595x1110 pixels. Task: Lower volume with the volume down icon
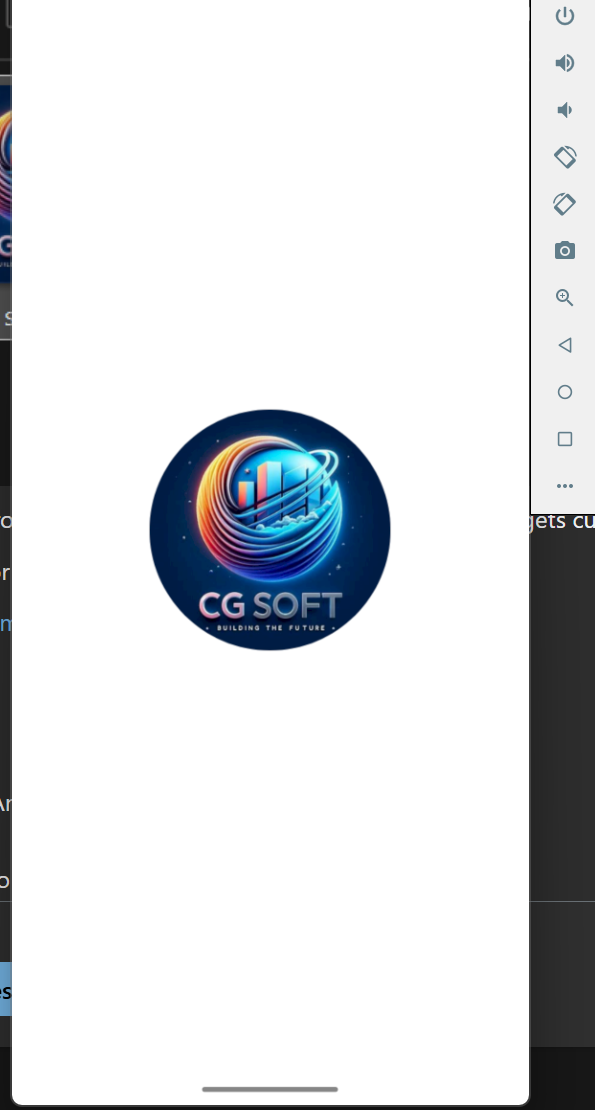(x=565, y=110)
